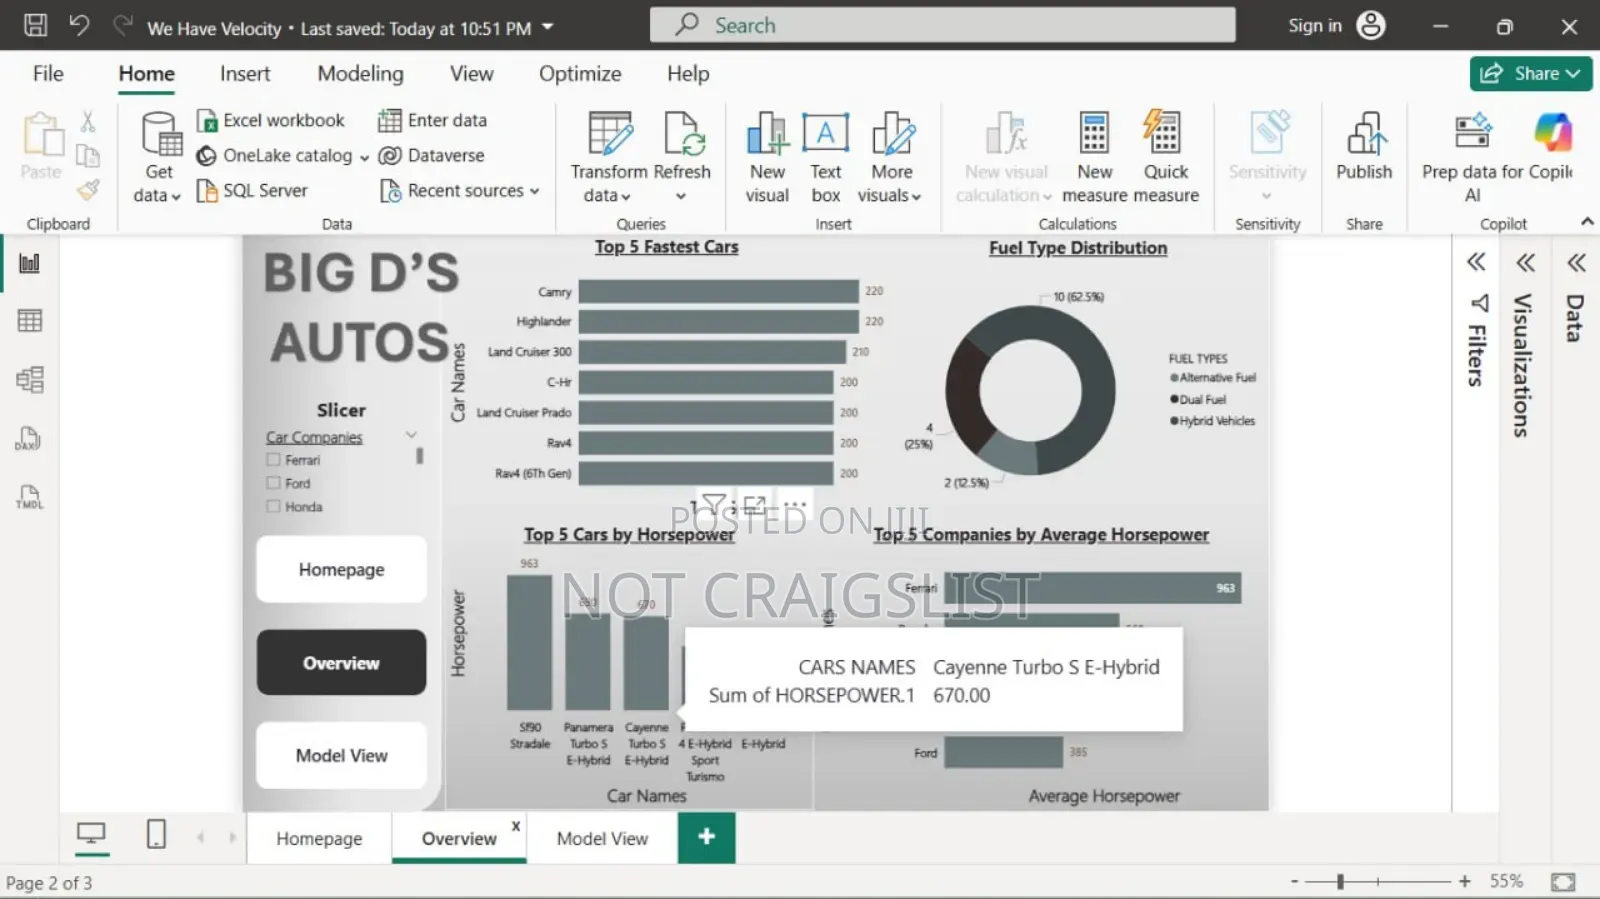Click zoom in plus button
The width and height of the screenshot is (1600, 899).
1465,881
